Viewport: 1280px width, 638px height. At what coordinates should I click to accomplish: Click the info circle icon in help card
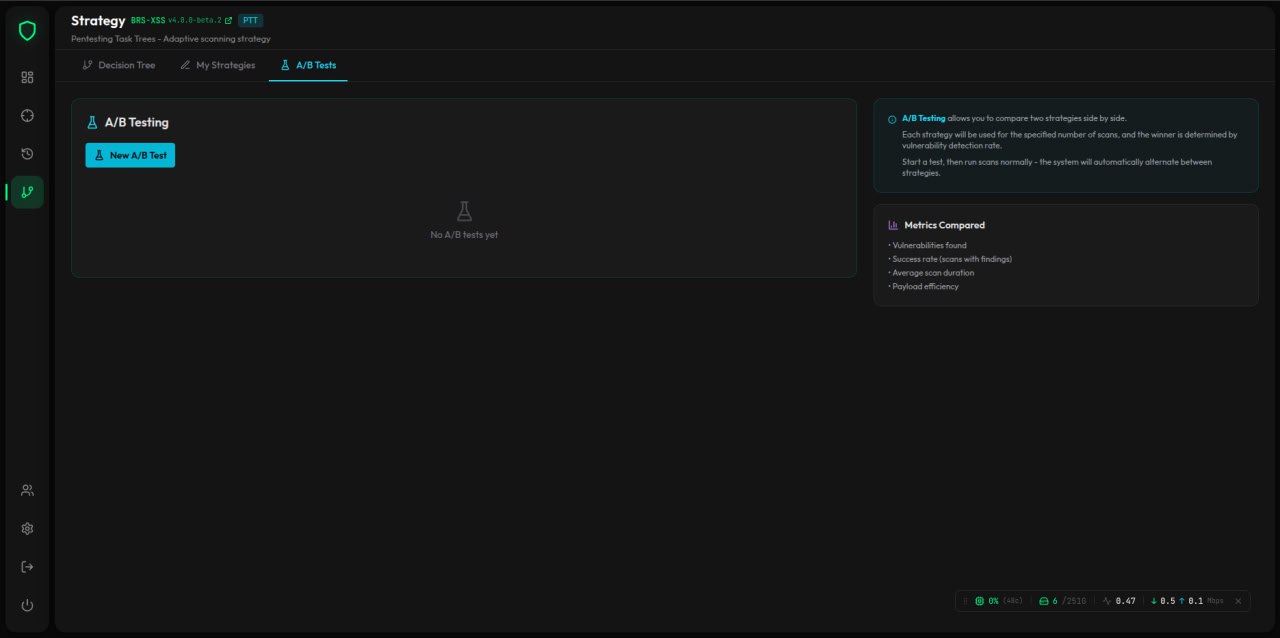coord(892,119)
